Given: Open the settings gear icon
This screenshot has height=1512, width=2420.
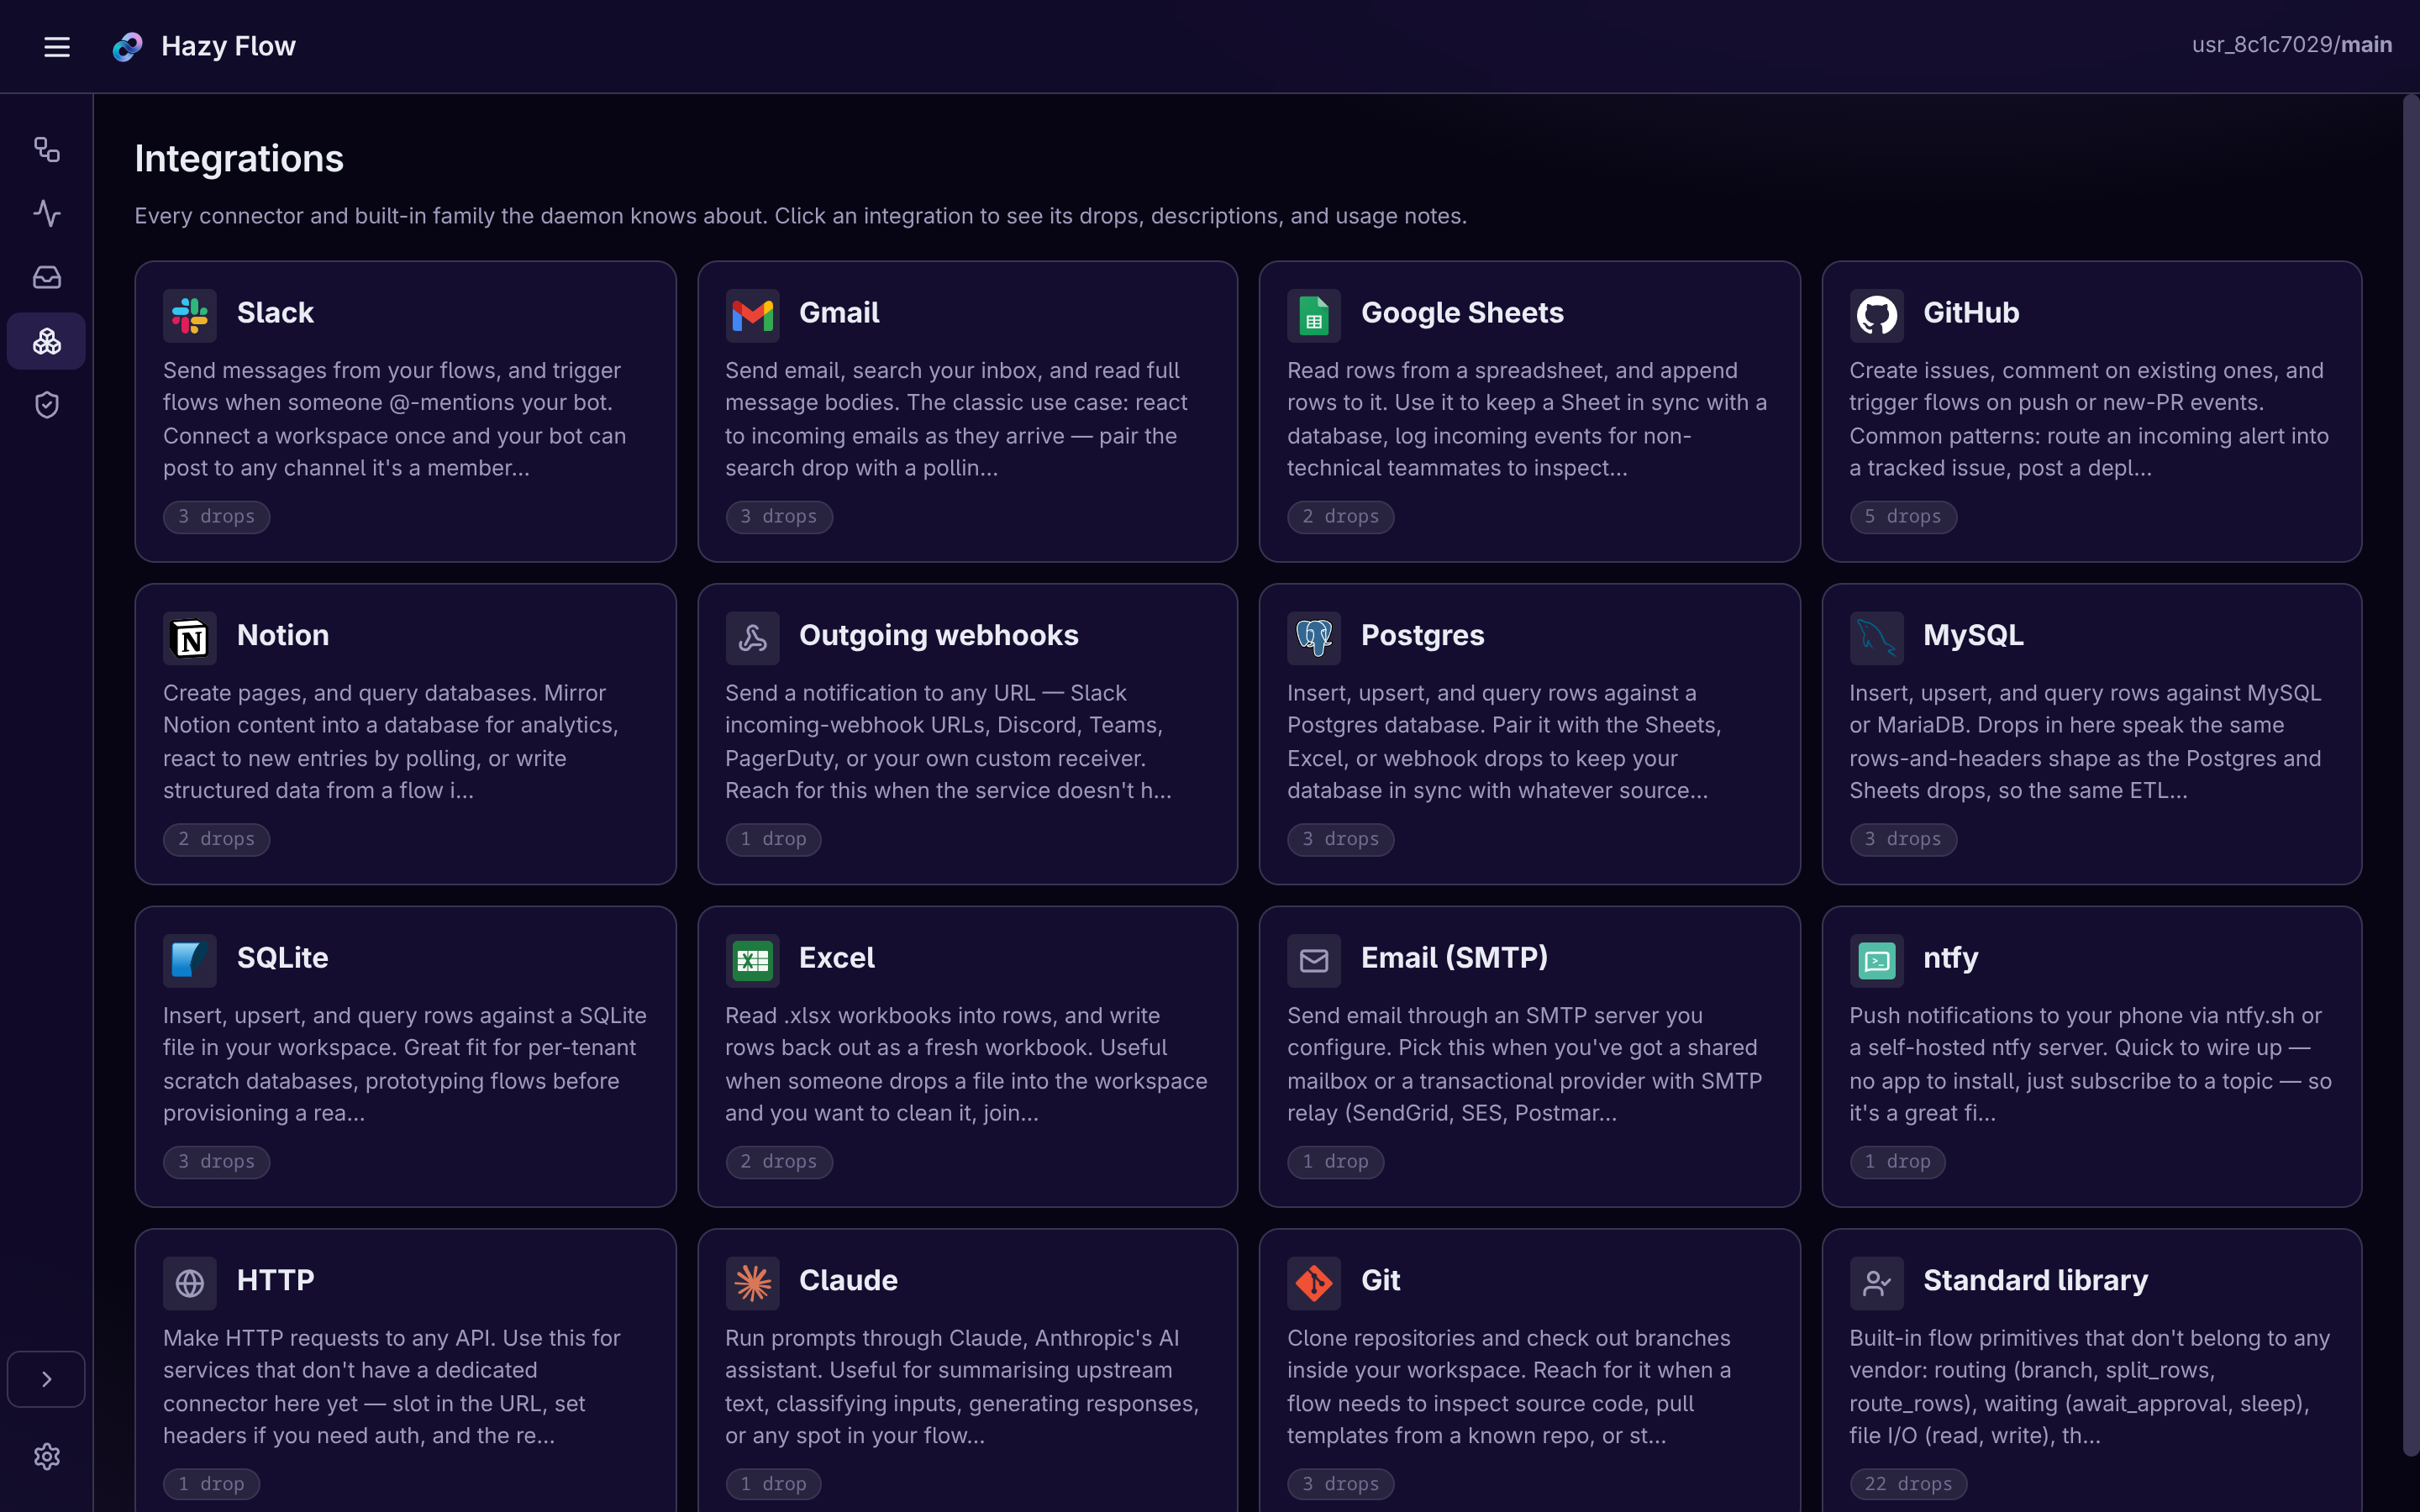Looking at the screenshot, I should pyautogui.click(x=47, y=1456).
